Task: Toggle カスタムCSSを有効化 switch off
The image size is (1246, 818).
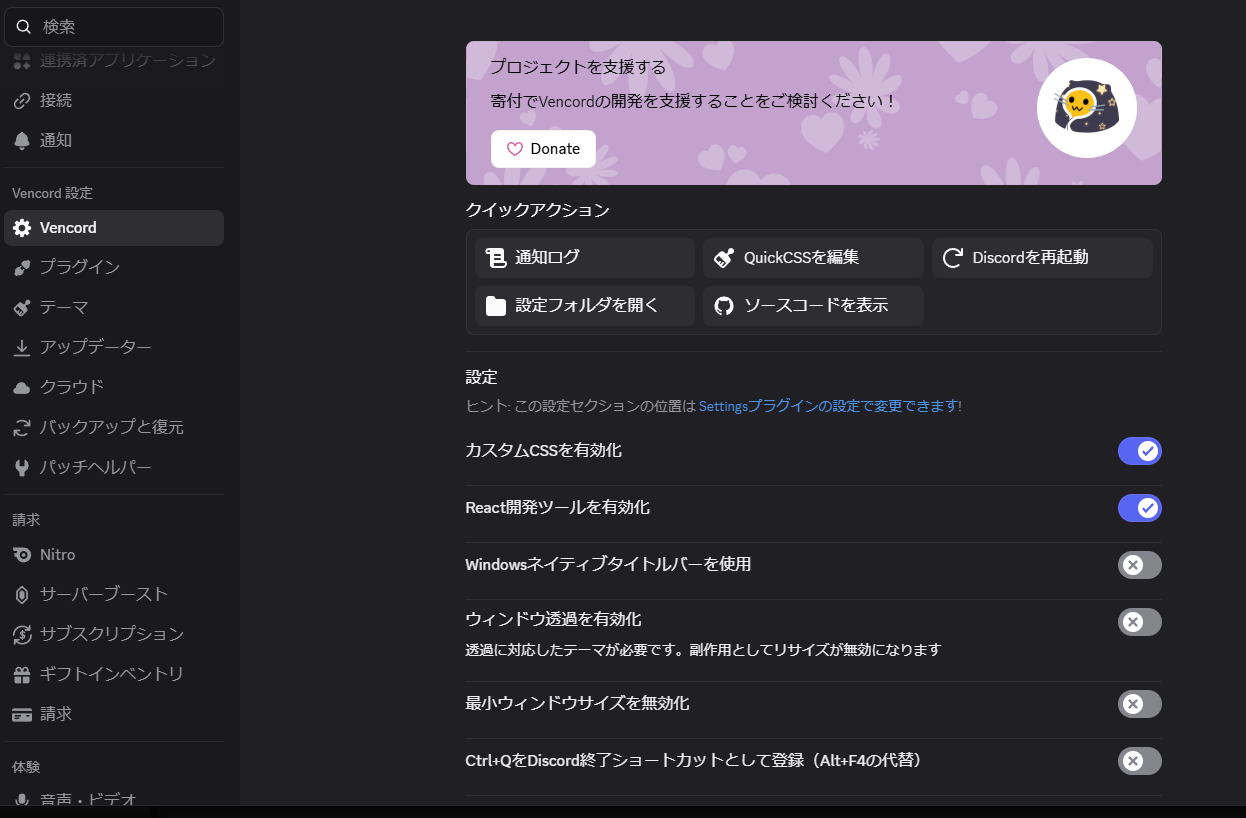Action: pos(1140,451)
